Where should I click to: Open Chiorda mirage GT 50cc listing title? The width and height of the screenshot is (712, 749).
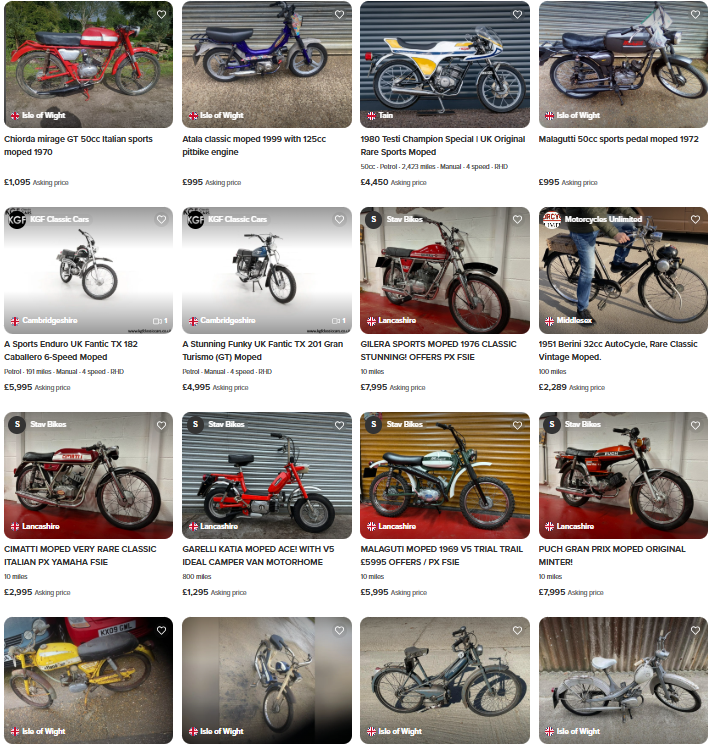78,146
